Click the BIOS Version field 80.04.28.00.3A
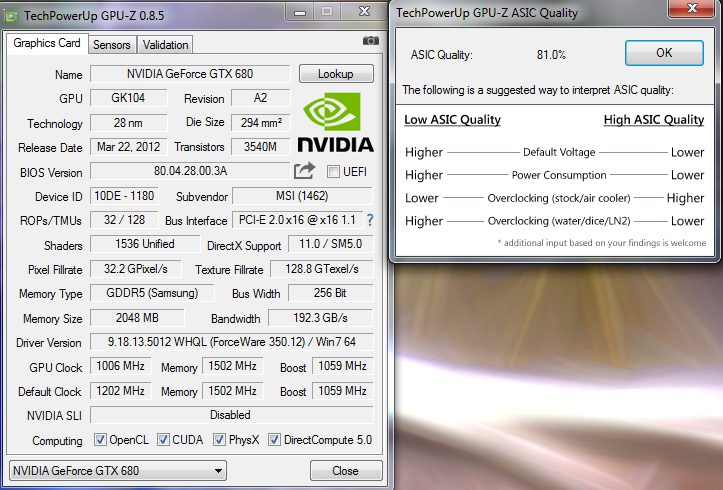The height and width of the screenshot is (490, 723). 190,171
